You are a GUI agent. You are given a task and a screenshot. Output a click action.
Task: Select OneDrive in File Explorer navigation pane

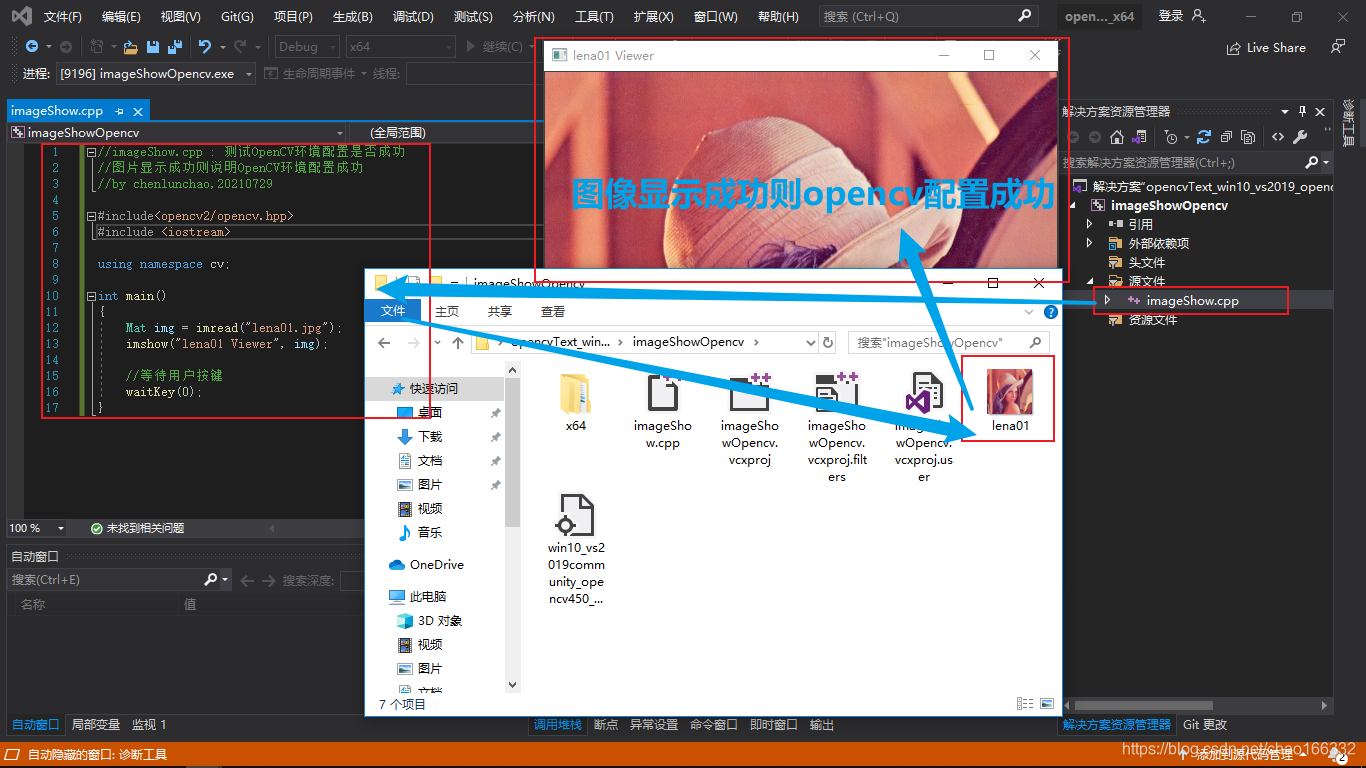coord(437,565)
